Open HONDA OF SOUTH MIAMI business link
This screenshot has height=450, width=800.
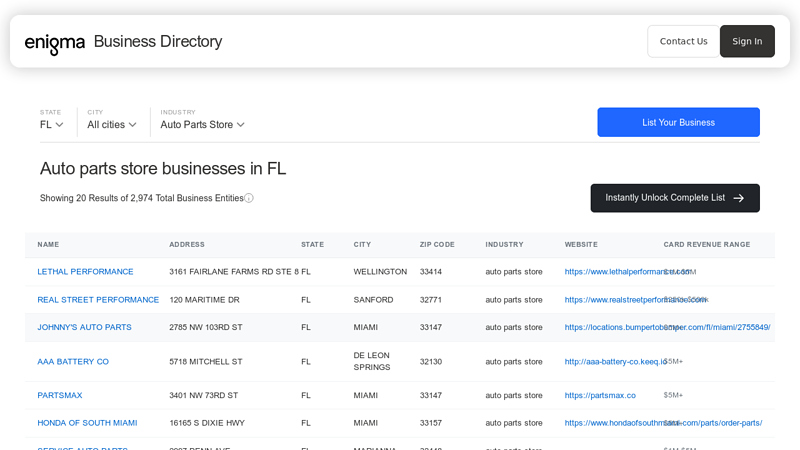pyautogui.click(x=87, y=422)
